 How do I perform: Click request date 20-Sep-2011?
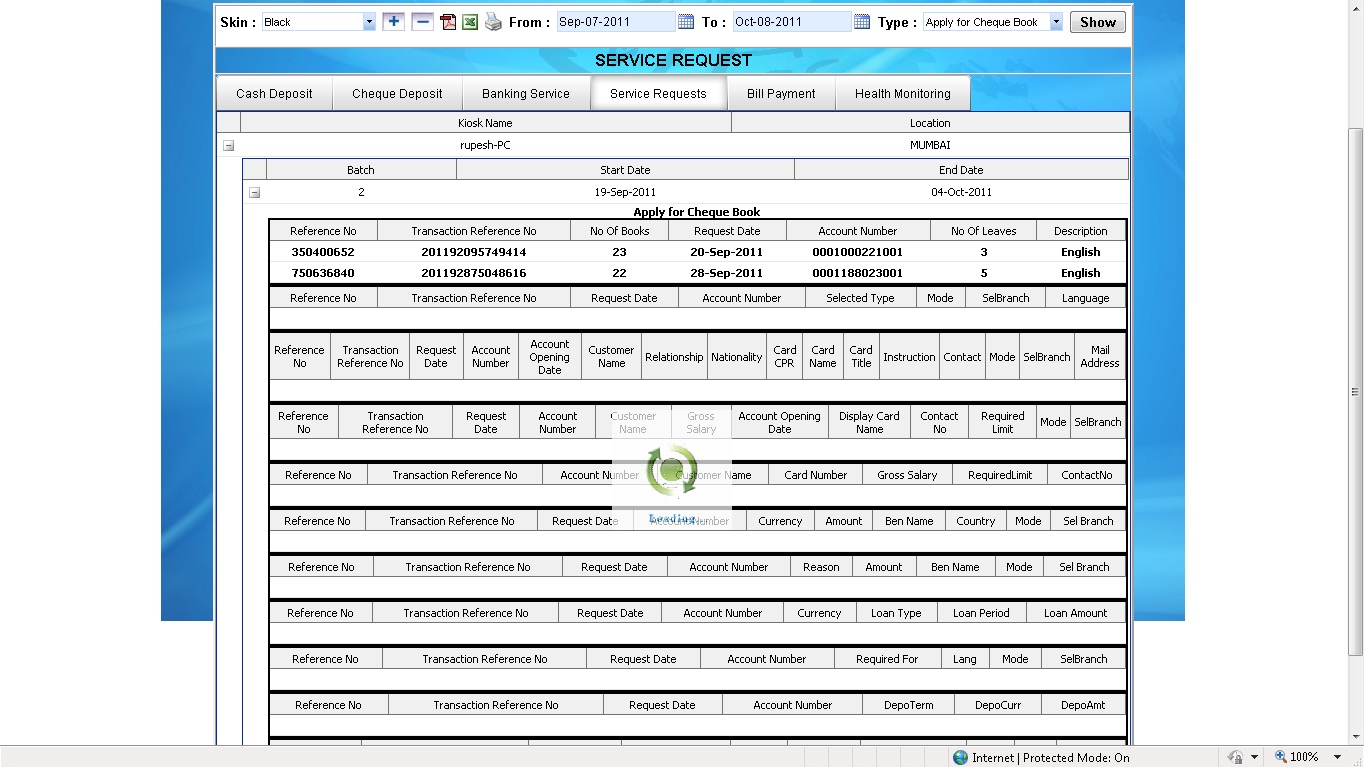pos(727,252)
